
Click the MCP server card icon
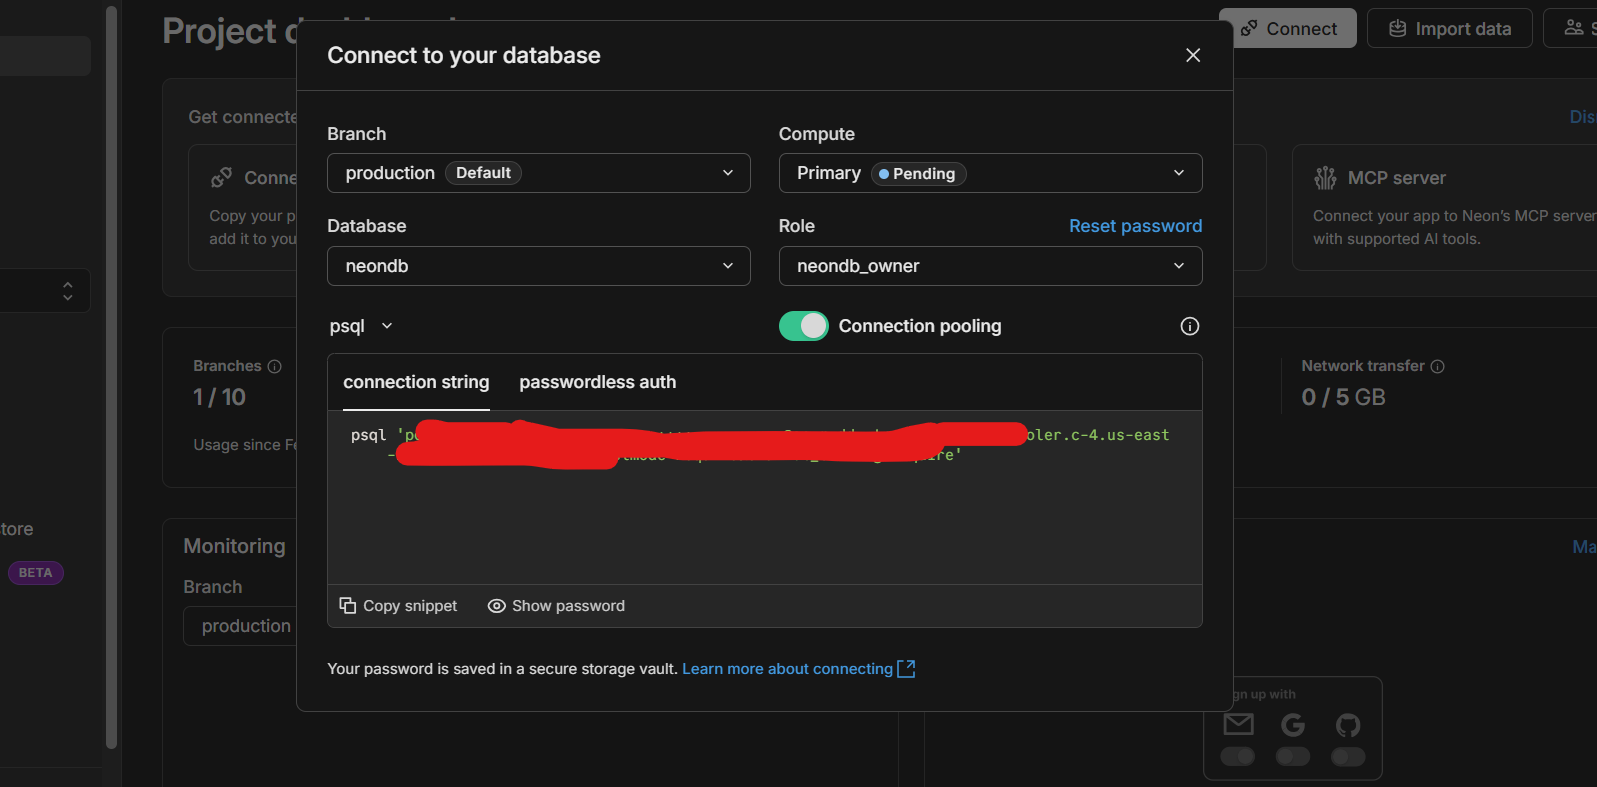coord(1325,178)
